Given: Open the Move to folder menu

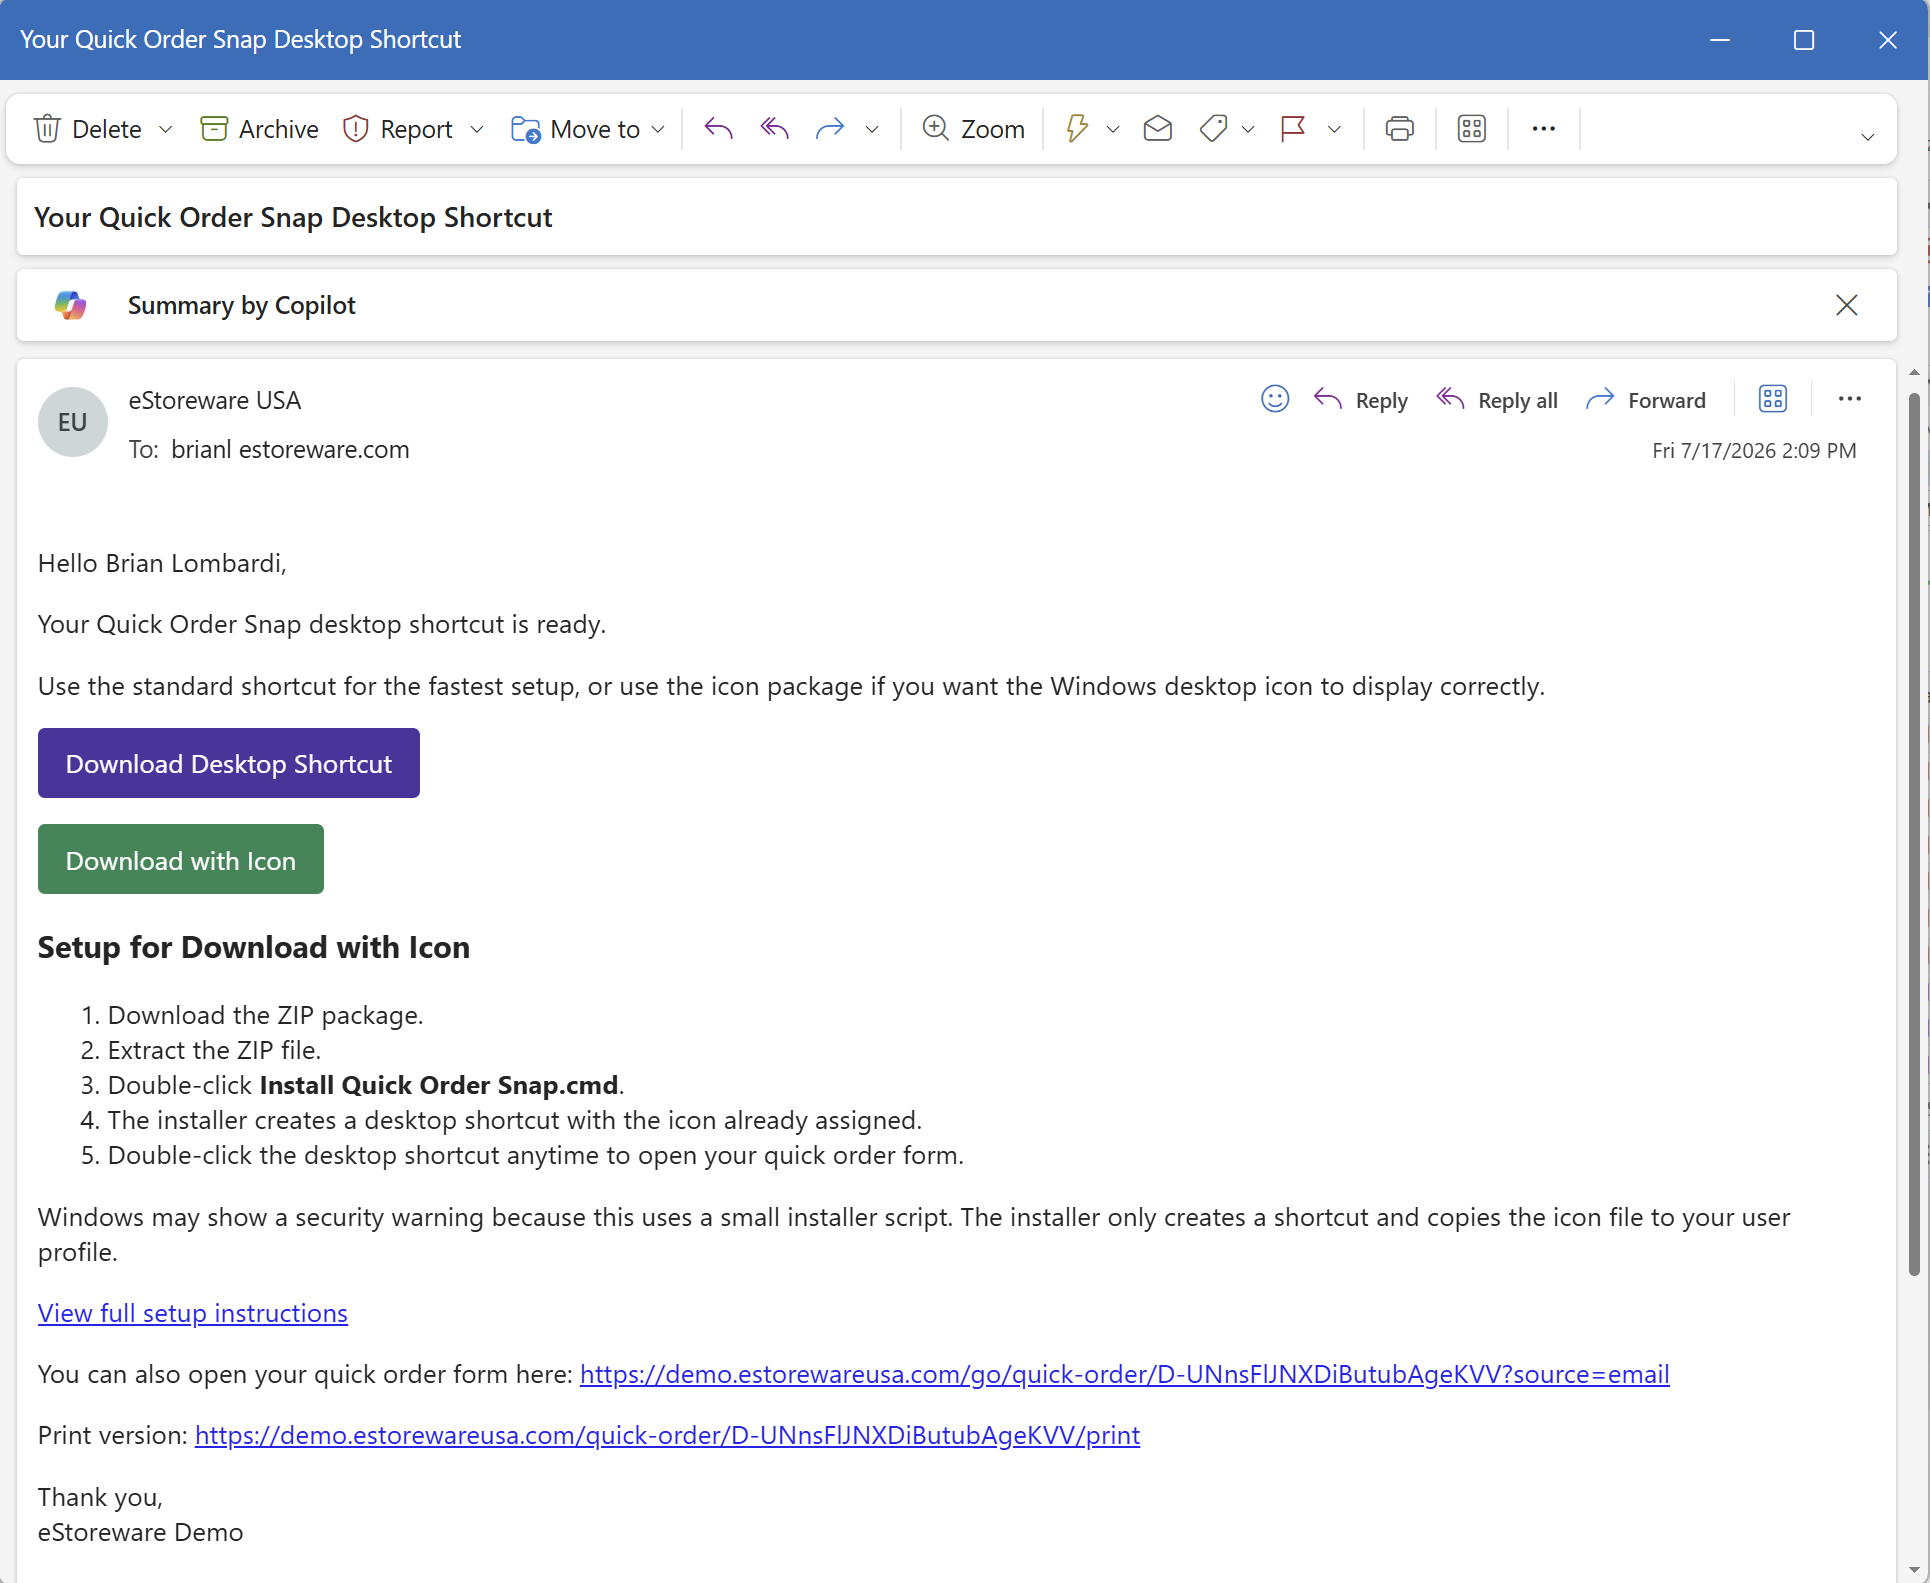Looking at the screenshot, I should [576, 129].
